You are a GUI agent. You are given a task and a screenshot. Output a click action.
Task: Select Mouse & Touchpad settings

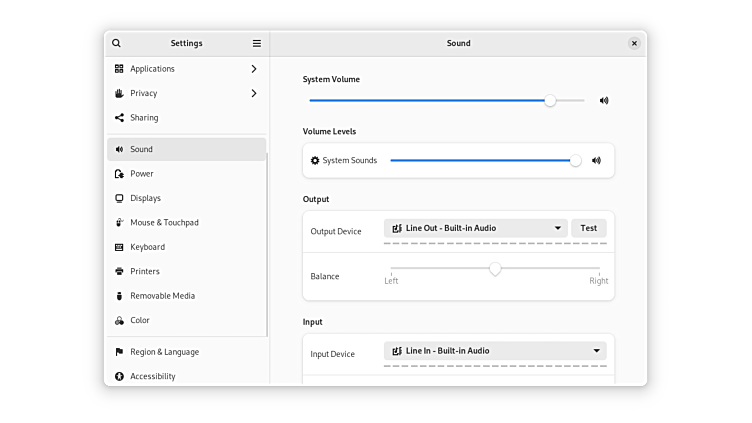tap(164, 222)
